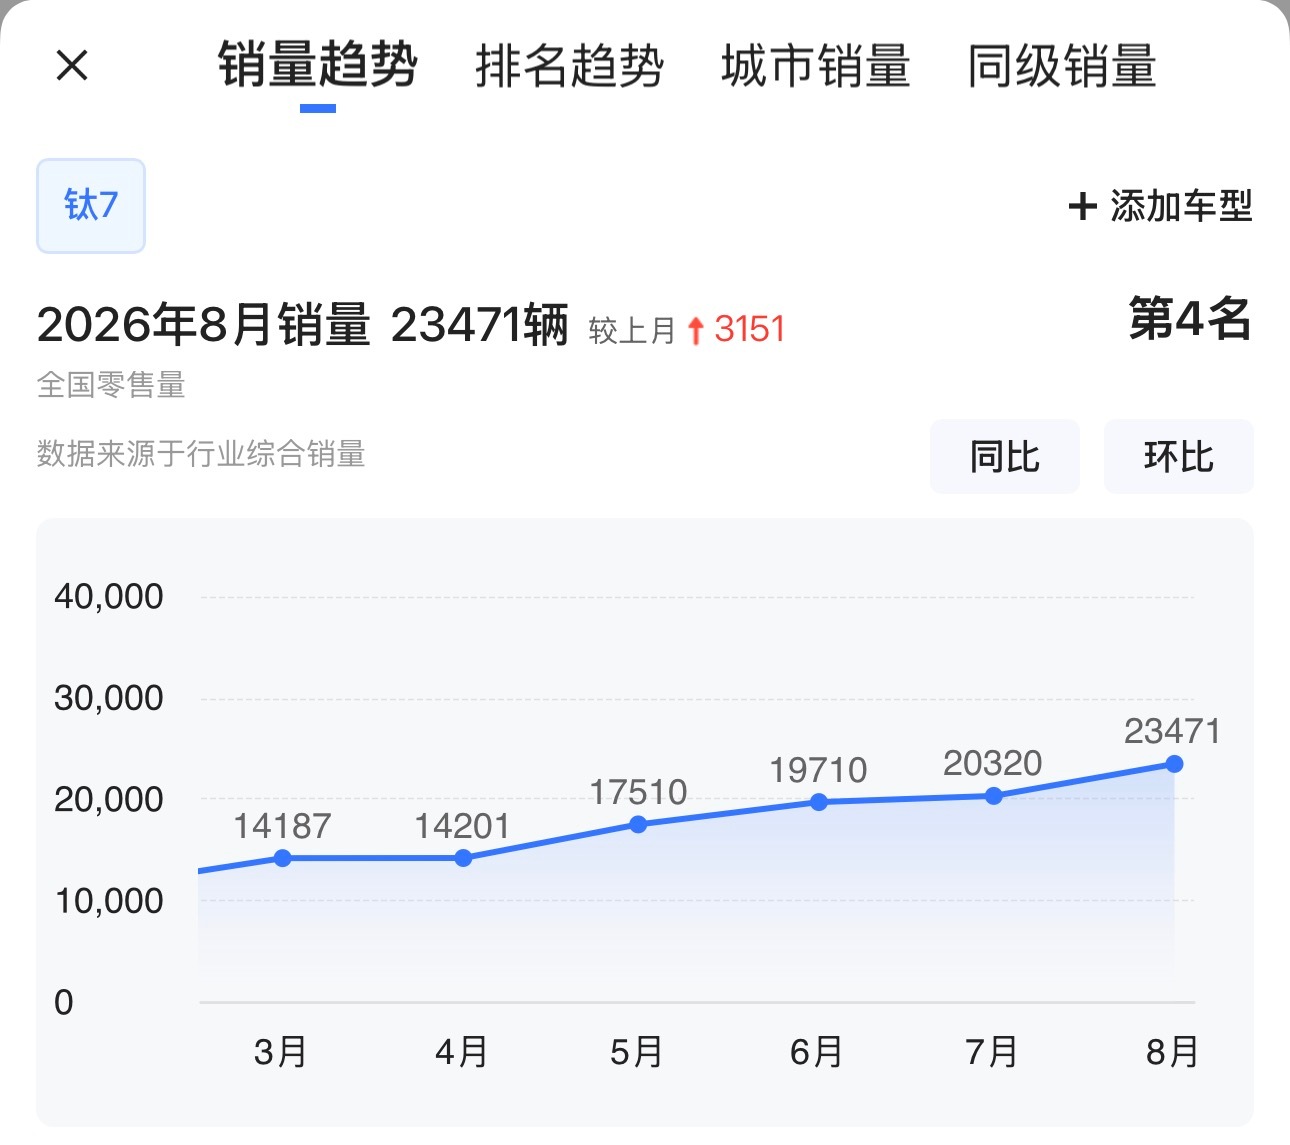
Task: Tap the 8月 axis label
Action: (1172, 1052)
